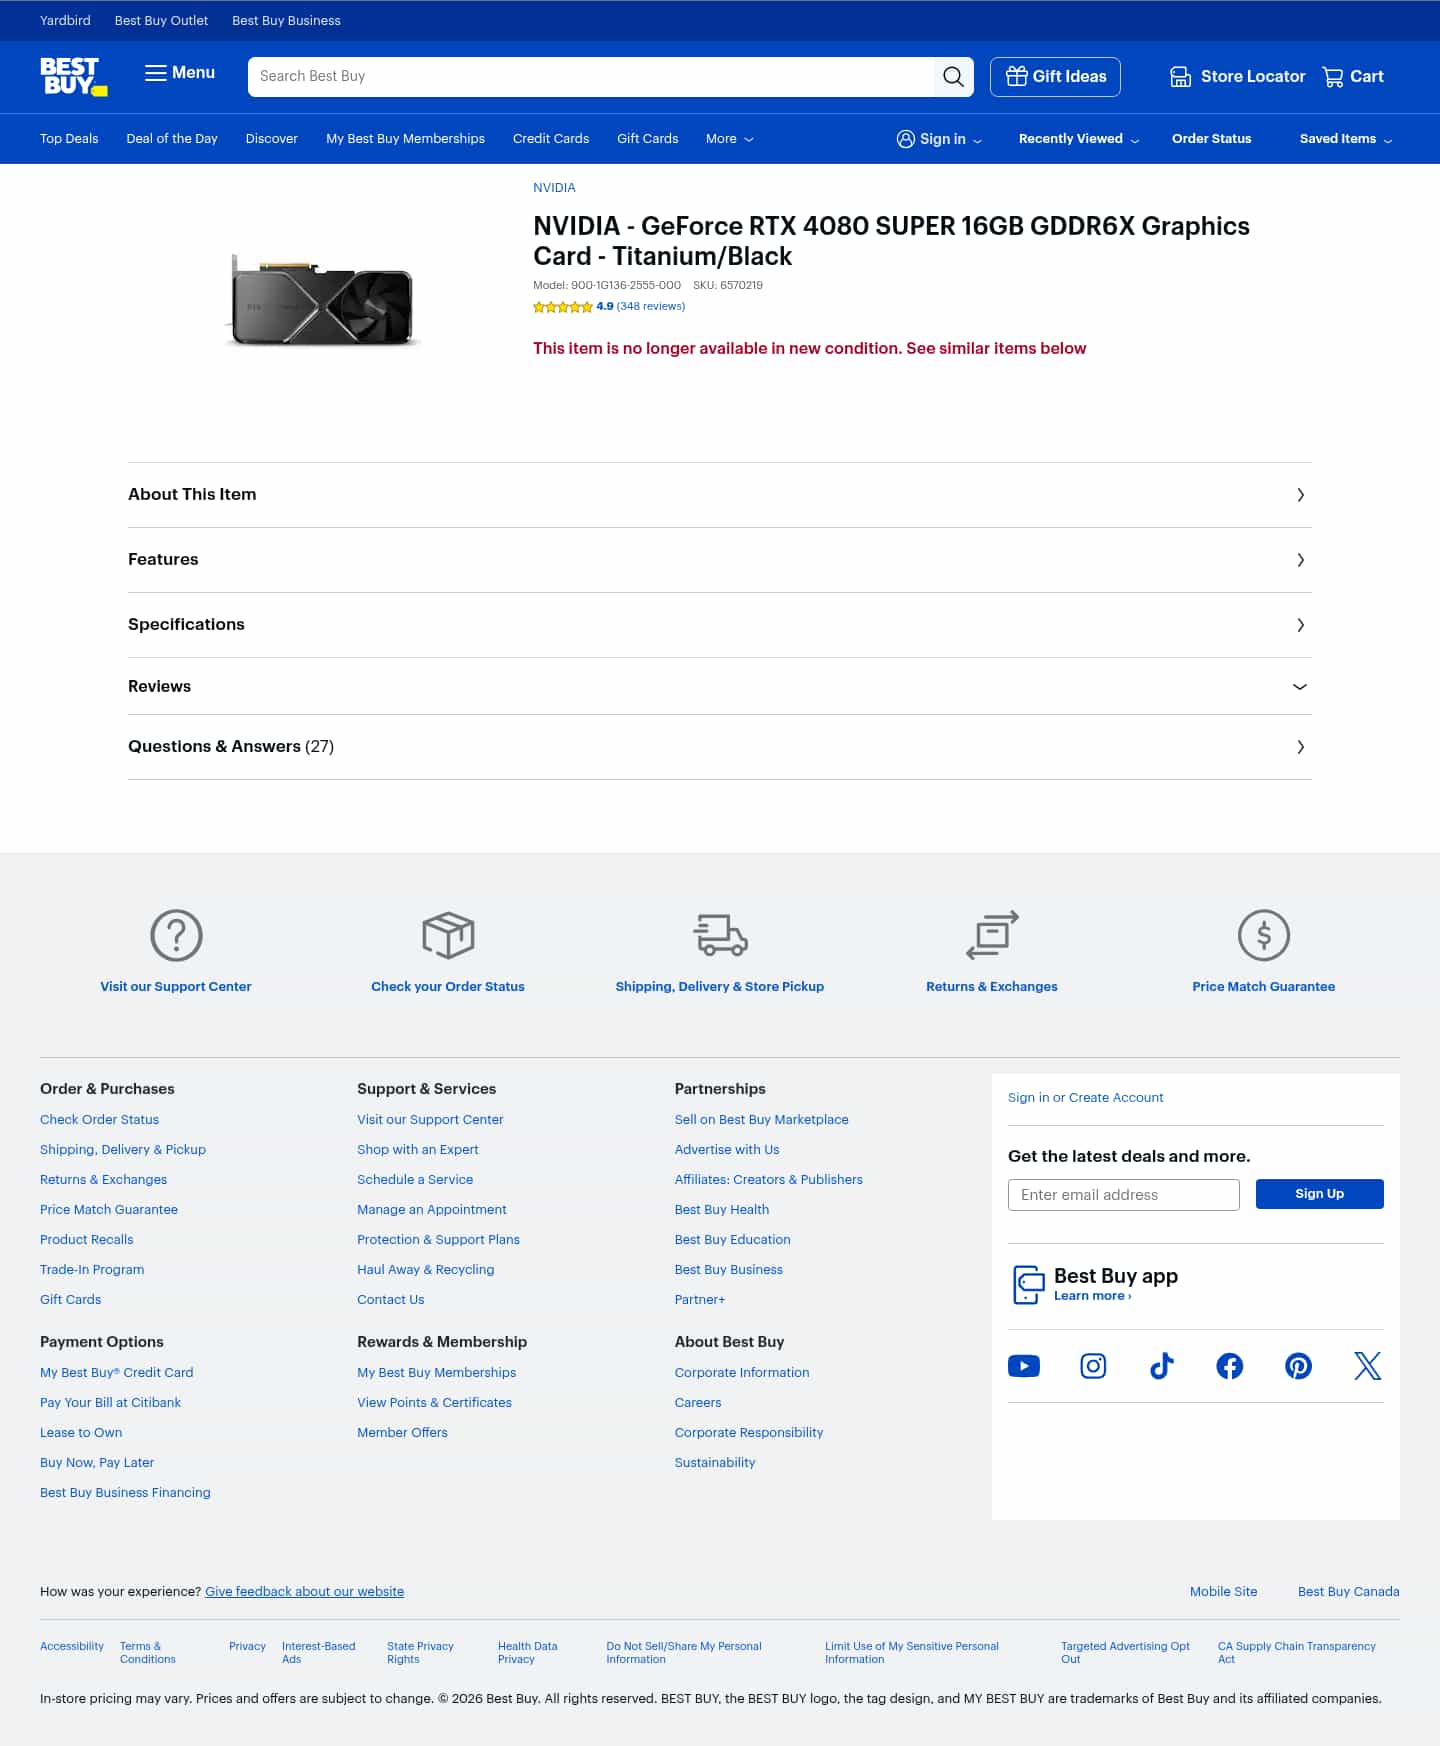Open Saved Items dropdown
The width and height of the screenshot is (1440, 1746).
(1345, 139)
